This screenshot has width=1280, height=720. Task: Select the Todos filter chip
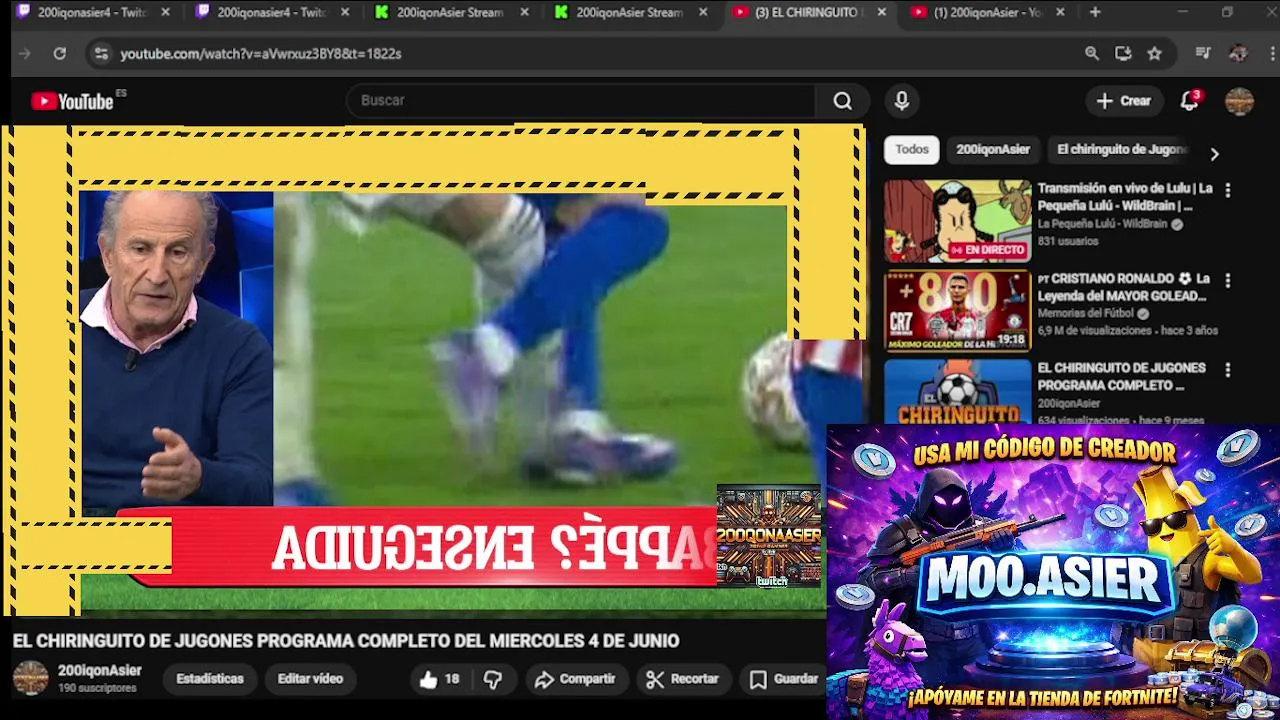point(911,149)
